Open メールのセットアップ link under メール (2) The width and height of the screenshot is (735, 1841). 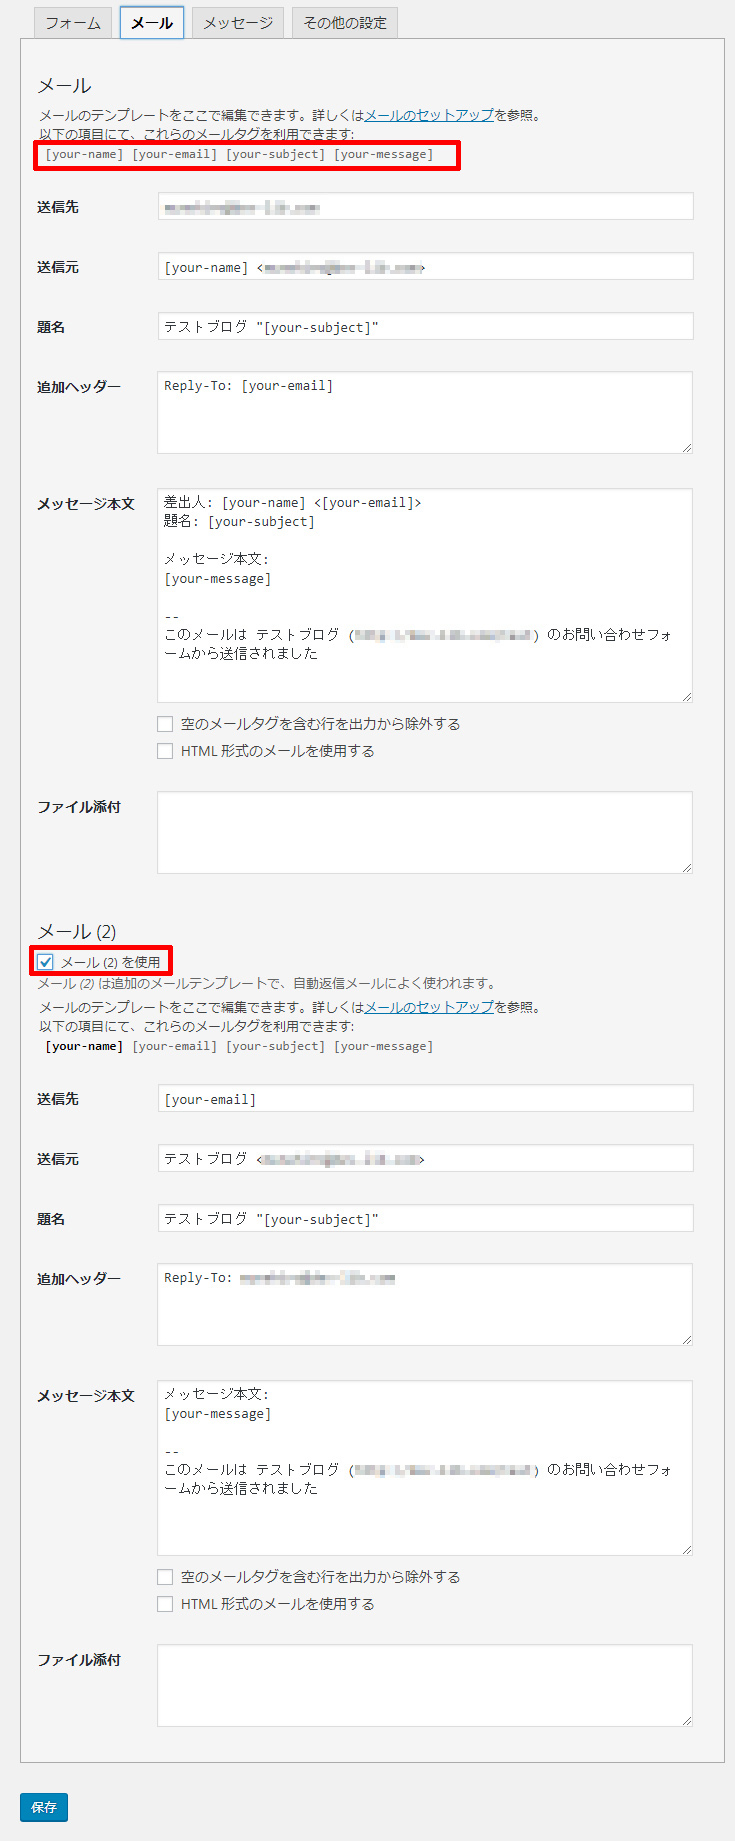point(429,1007)
